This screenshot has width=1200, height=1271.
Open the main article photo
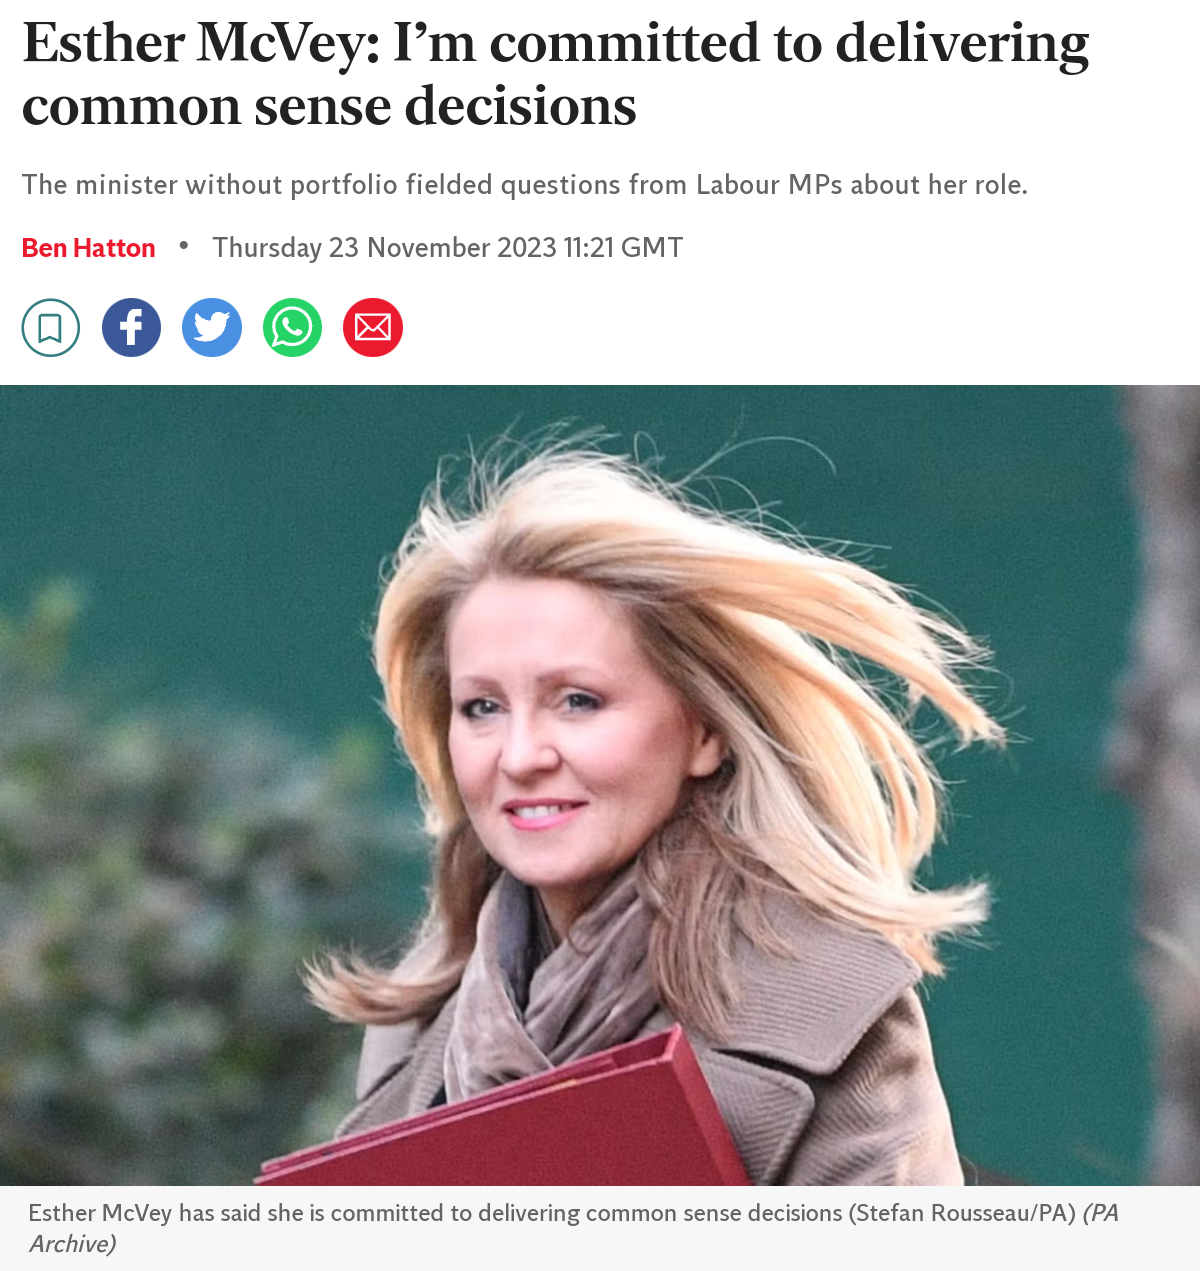[x=600, y=785]
